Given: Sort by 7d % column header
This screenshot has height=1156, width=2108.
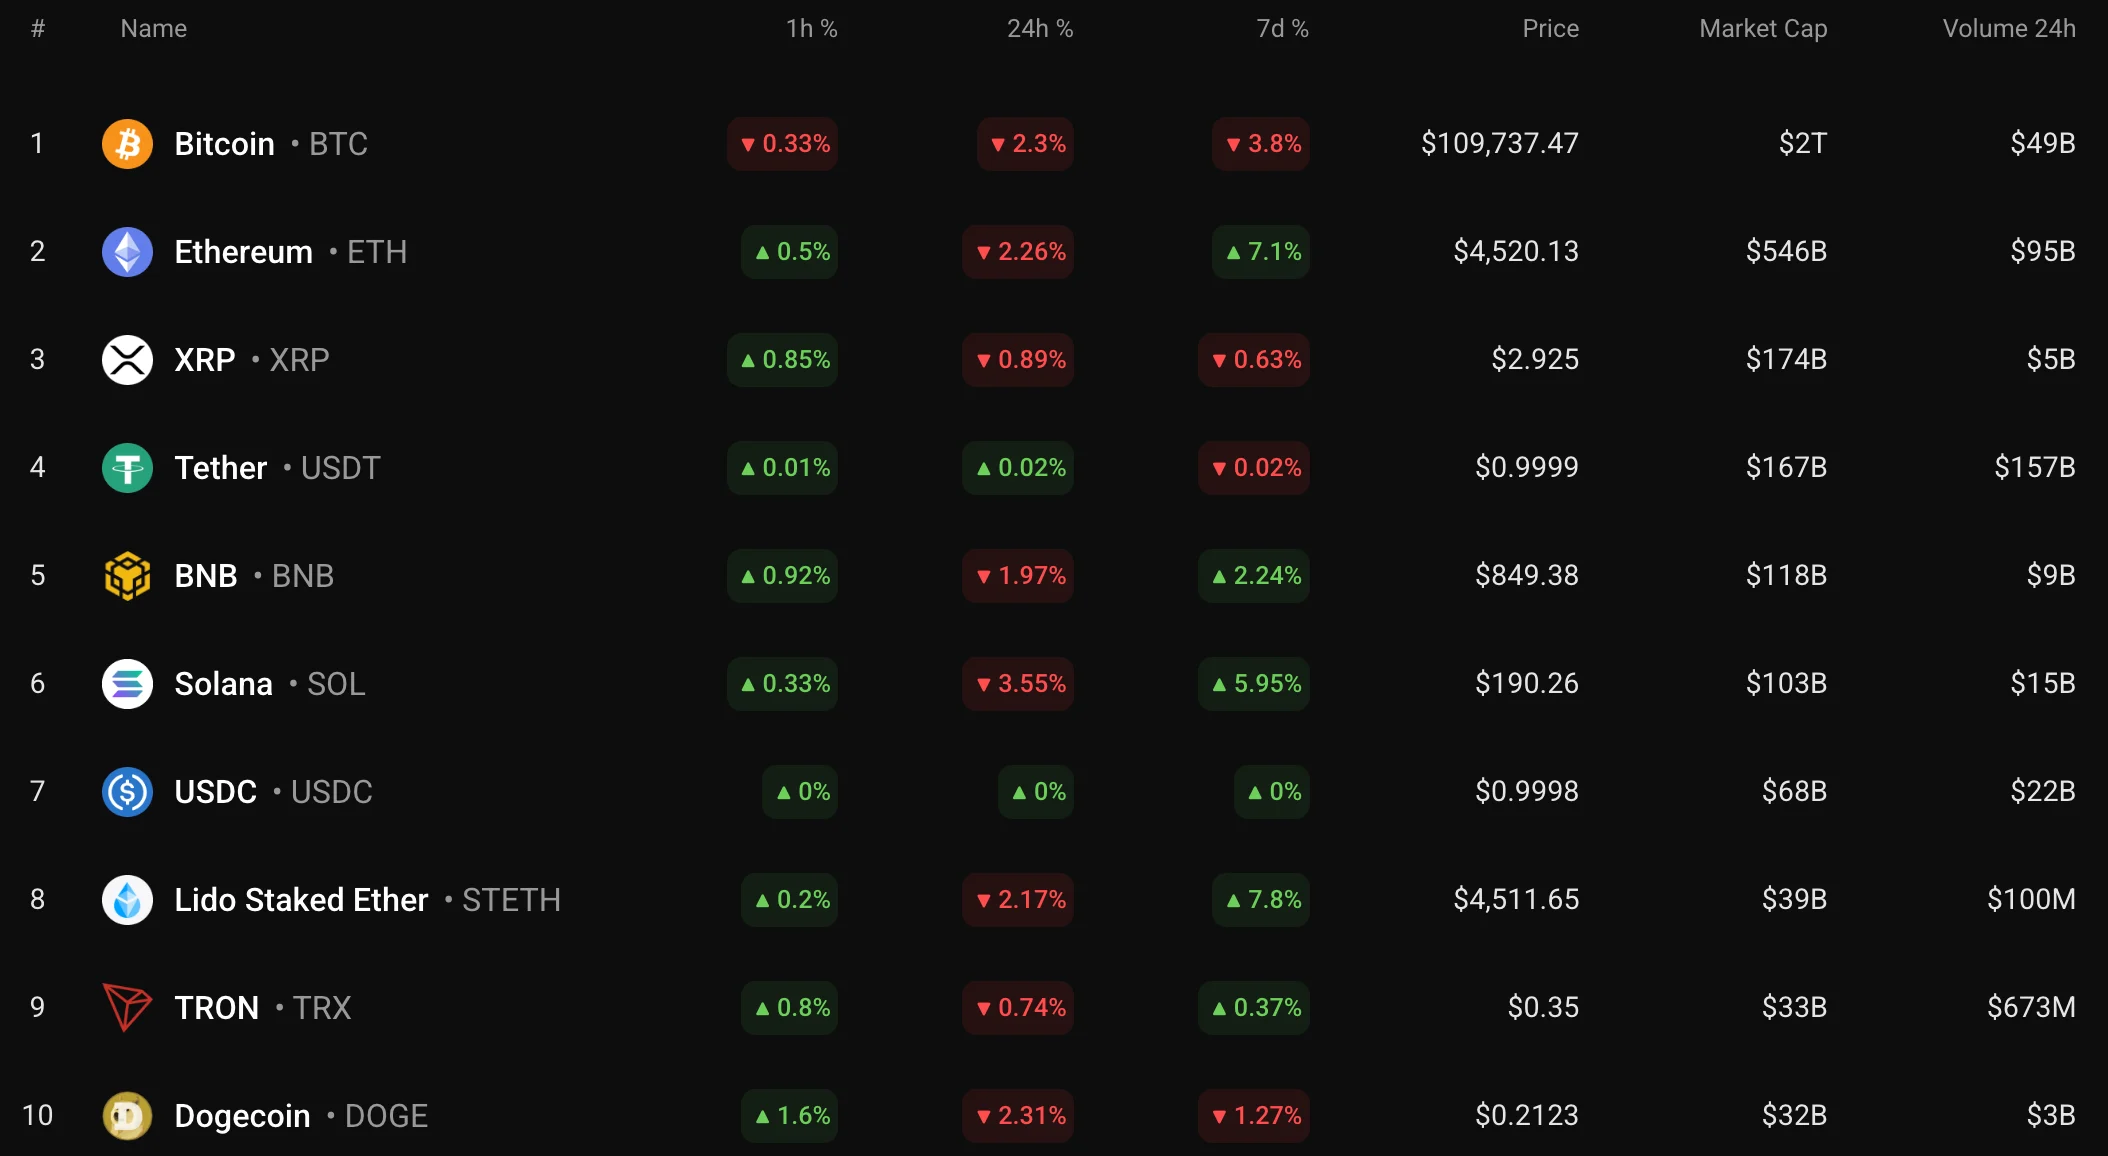Looking at the screenshot, I should pos(1282,29).
